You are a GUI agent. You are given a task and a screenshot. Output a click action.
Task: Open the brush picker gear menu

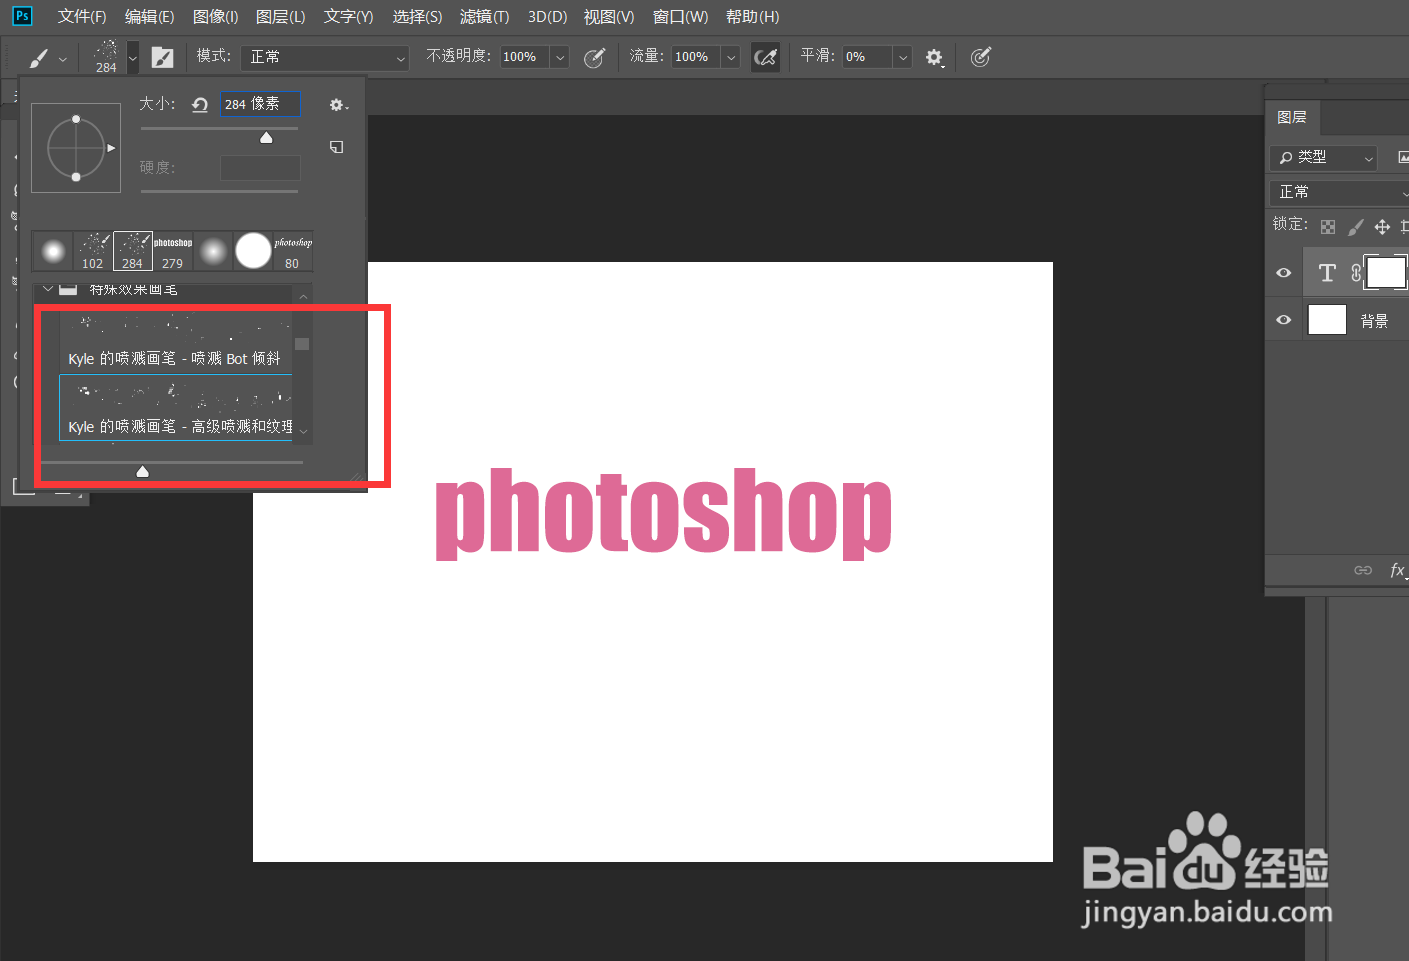pyautogui.click(x=338, y=105)
